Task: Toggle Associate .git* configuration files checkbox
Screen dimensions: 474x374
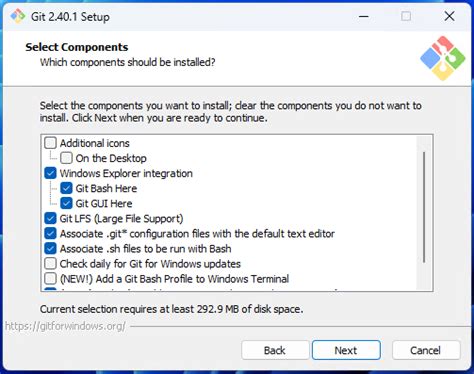Action: (50, 233)
